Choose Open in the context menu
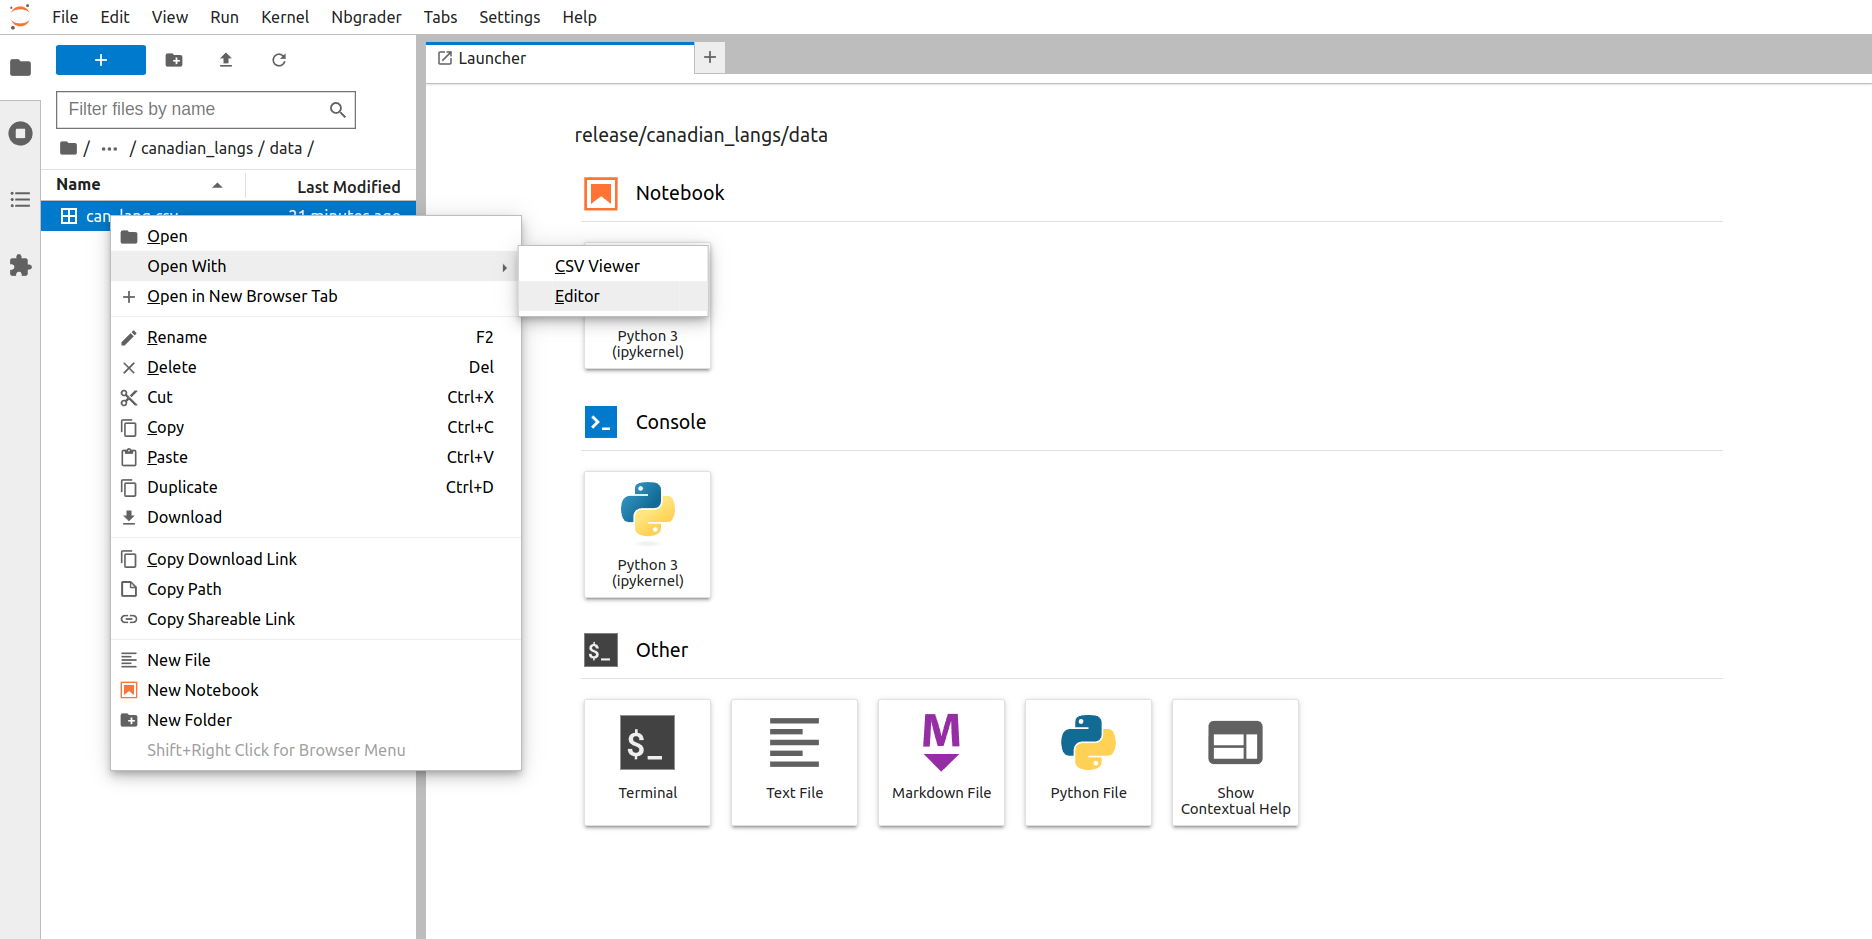 coord(316,236)
